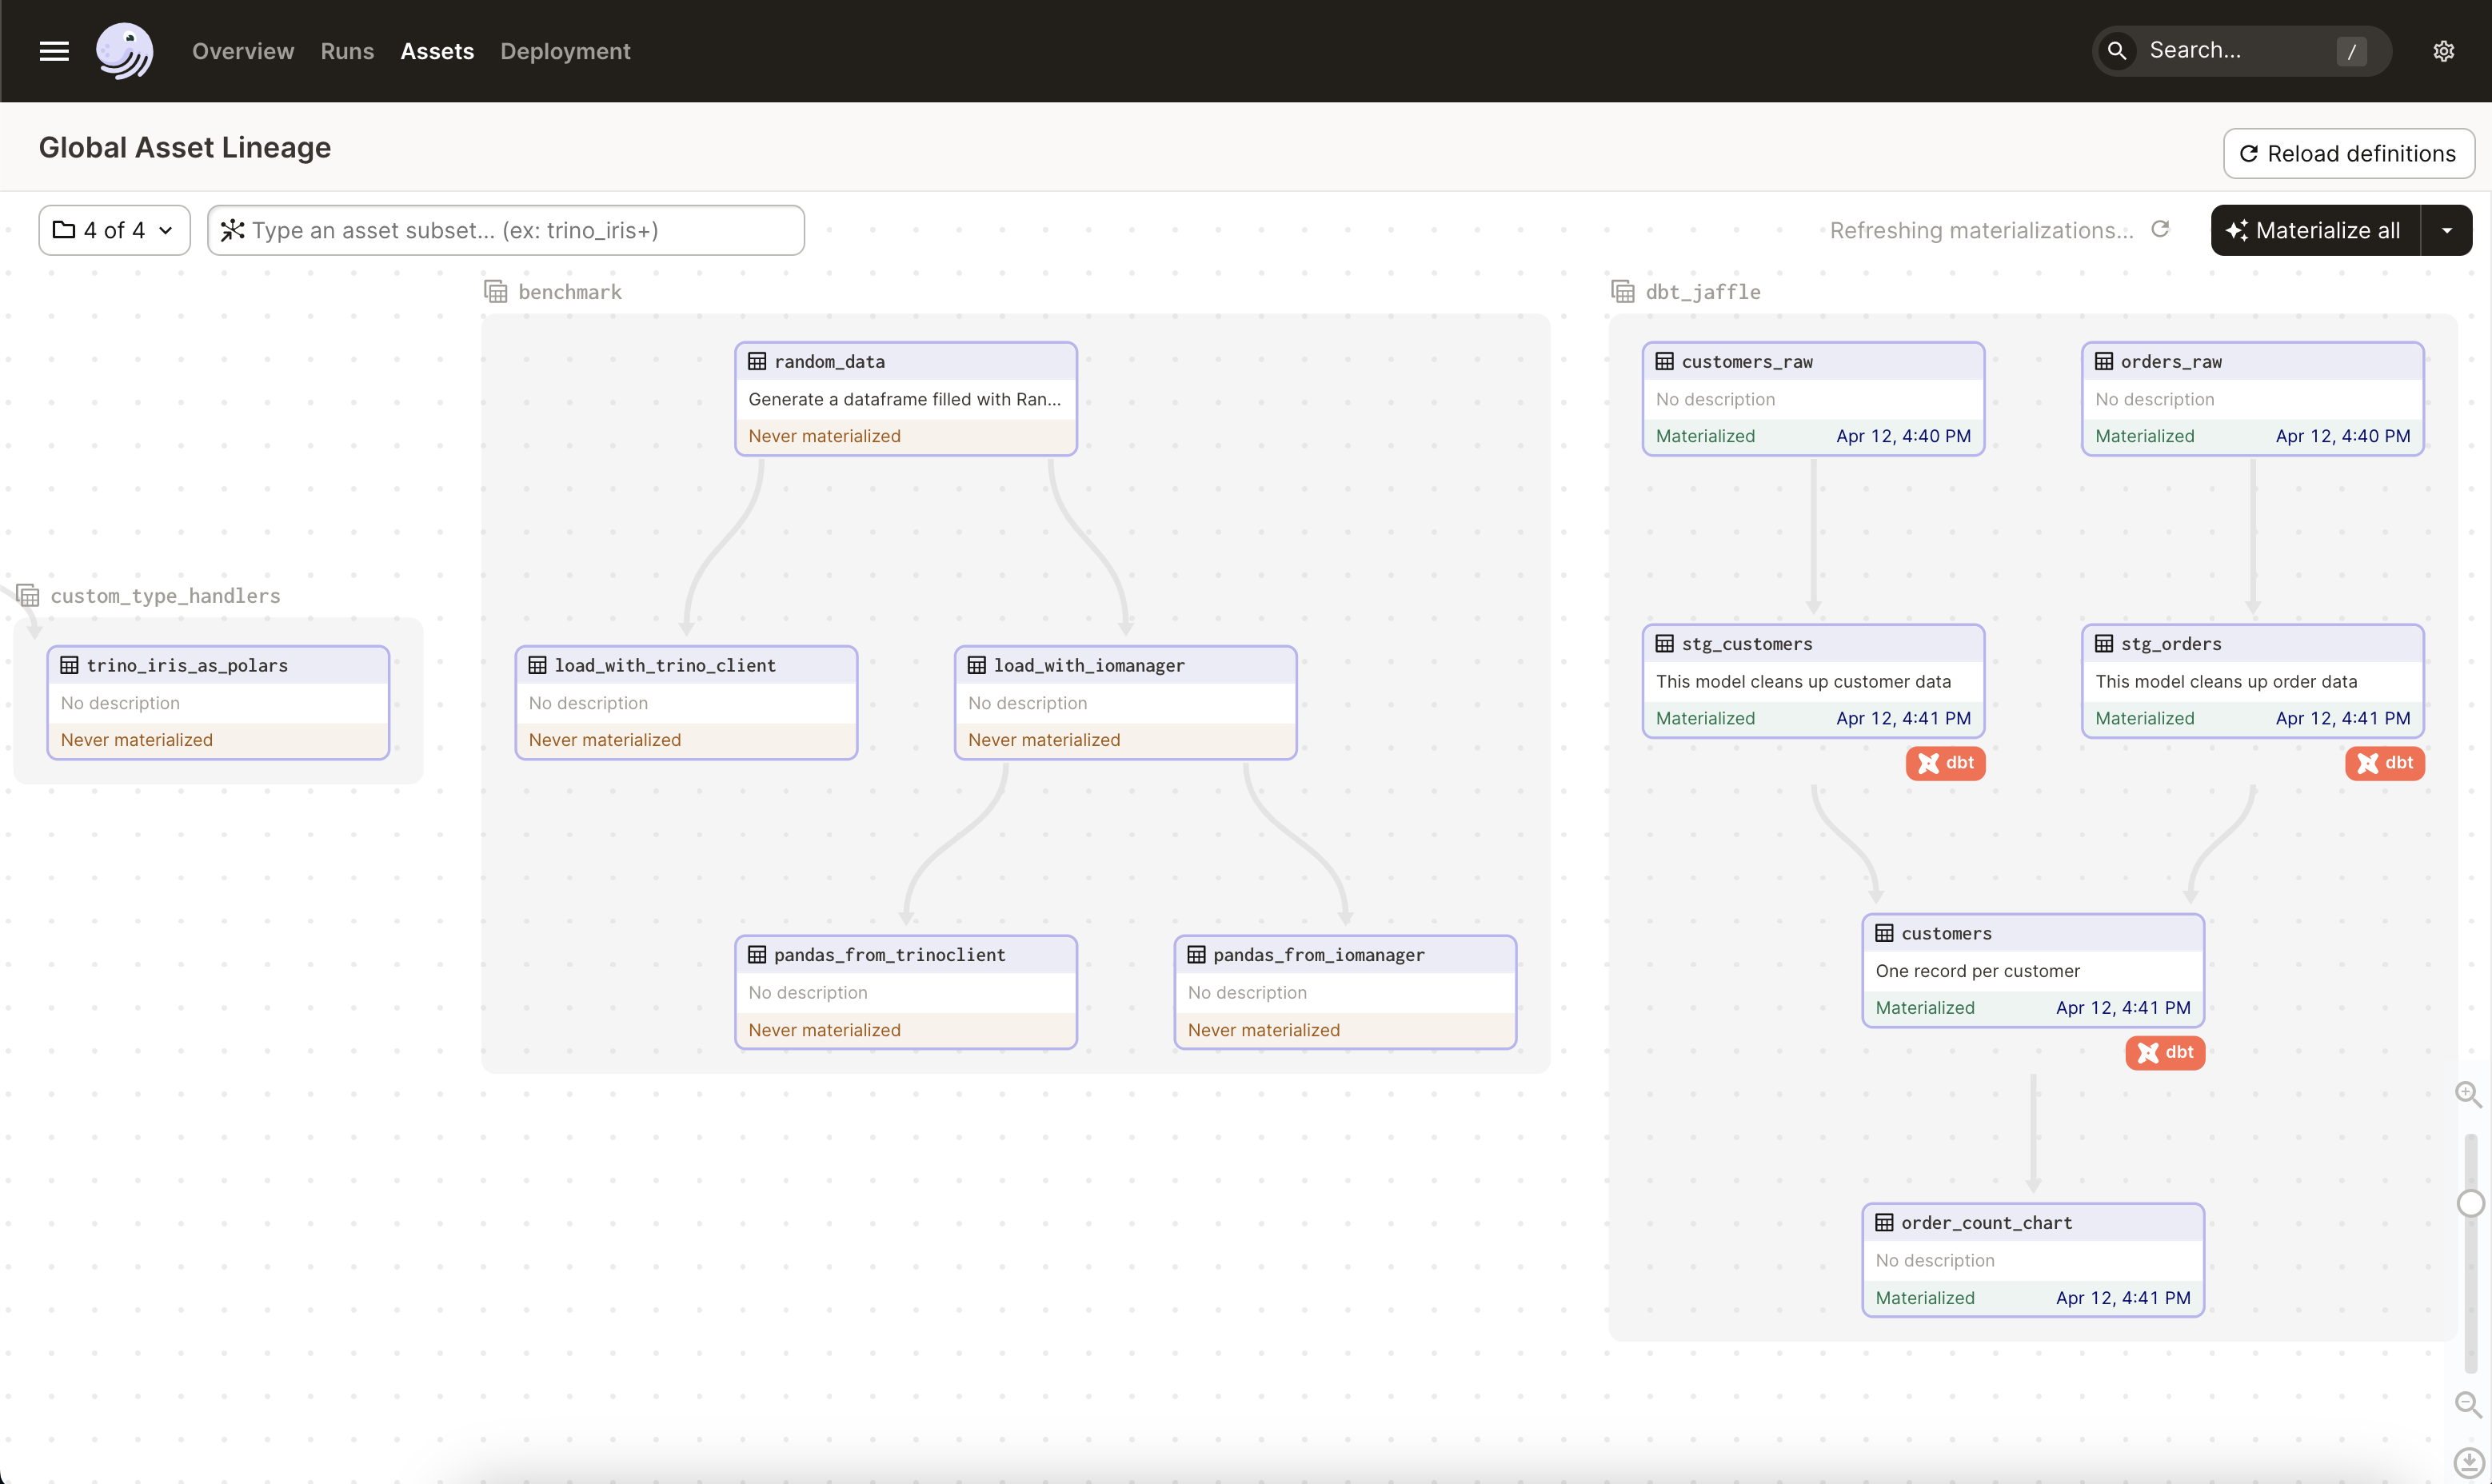Click table icon on stg_orders node

2105,643
